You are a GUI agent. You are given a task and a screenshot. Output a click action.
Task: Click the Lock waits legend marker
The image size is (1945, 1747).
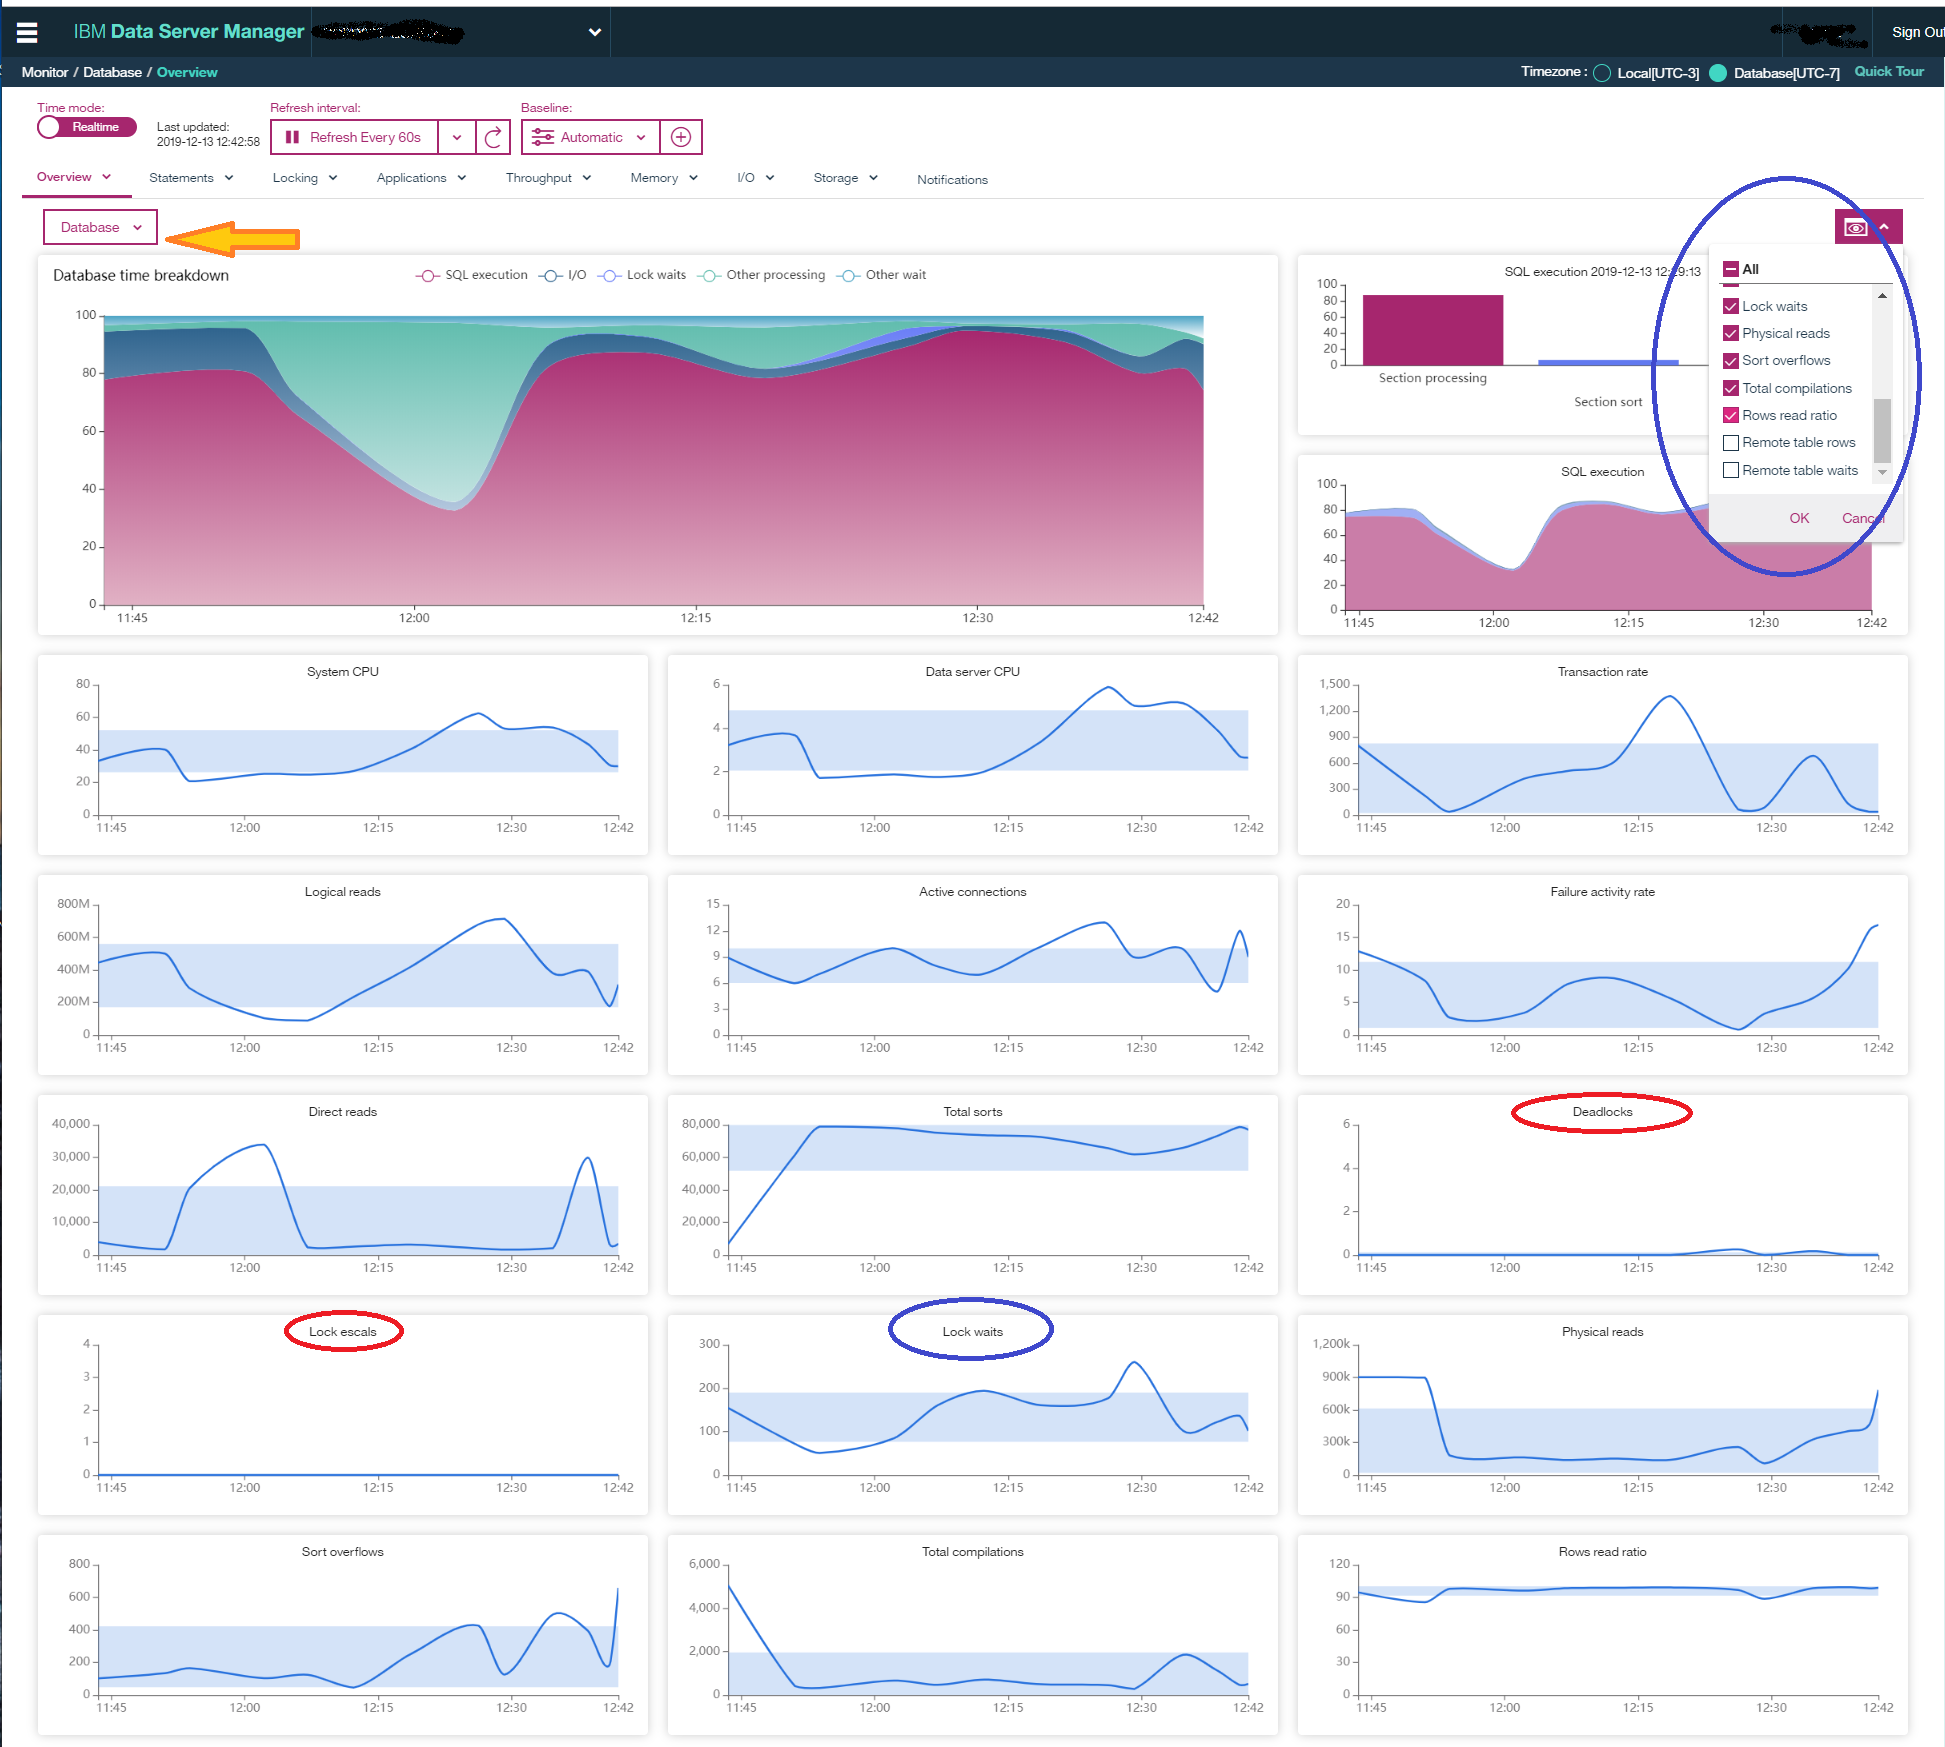(609, 275)
